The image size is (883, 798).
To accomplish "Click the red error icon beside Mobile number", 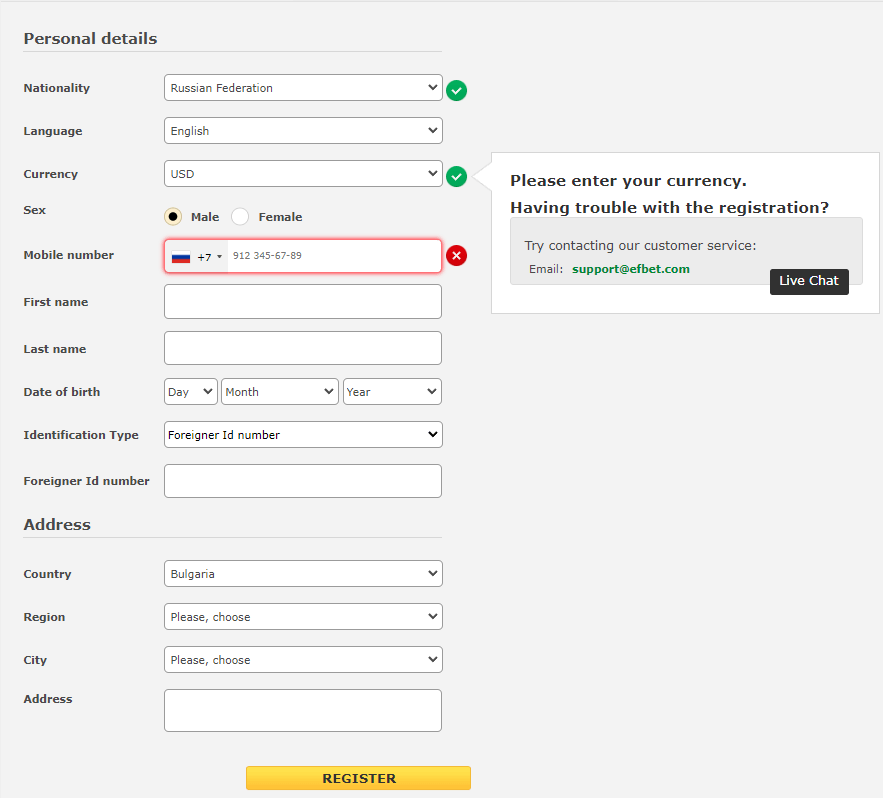I will point(456,256).
